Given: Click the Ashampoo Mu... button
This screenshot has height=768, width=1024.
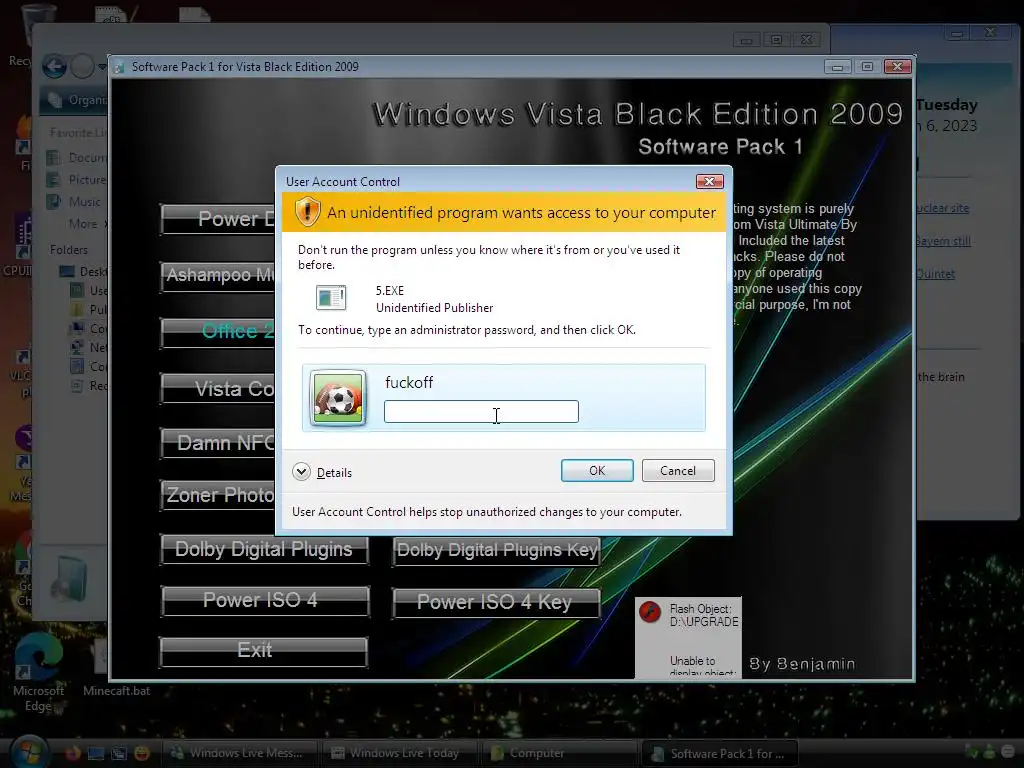Looking at the screenshot, I should click(217, 276).
